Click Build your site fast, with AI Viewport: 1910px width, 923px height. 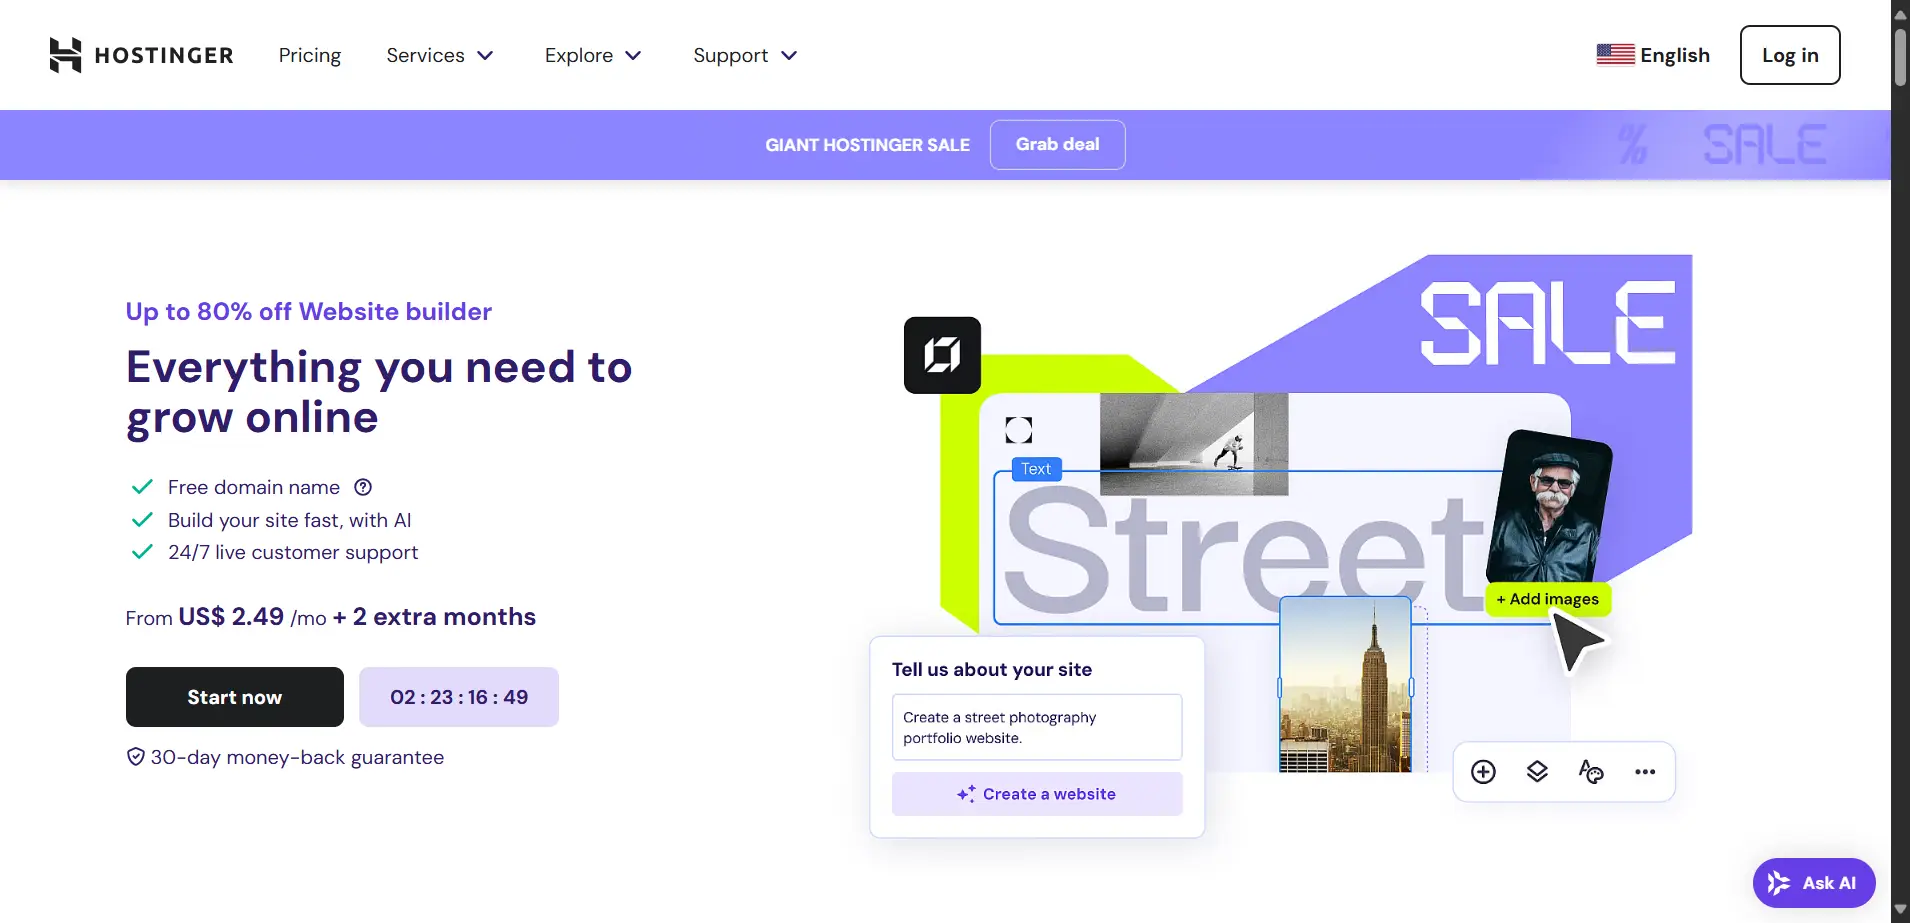coord(290,520)
